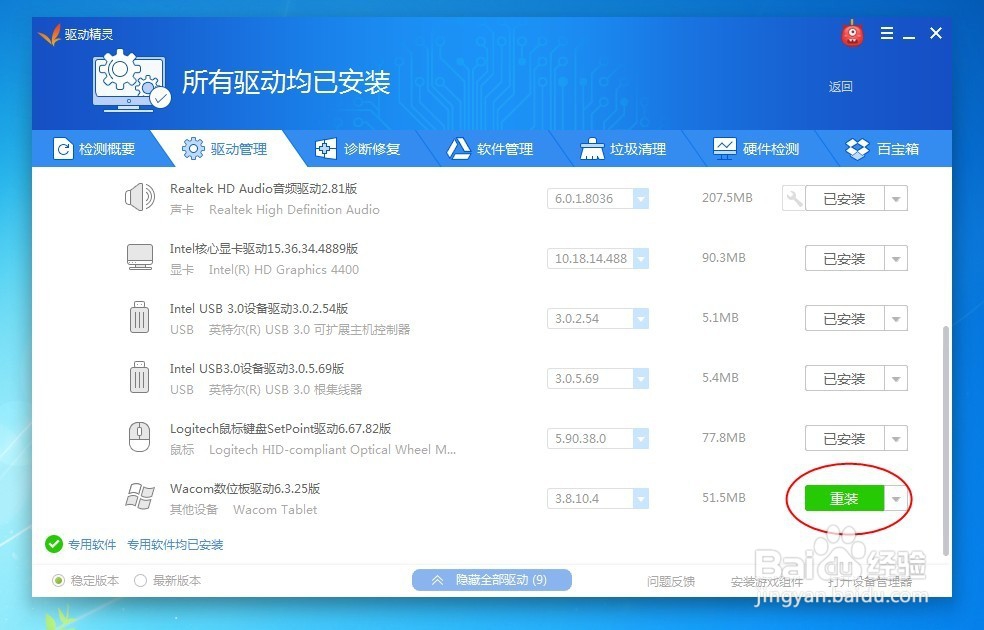Screen dimensions: 984x630
Task: Click 已安装 button for Realtek HD Audio
Action: point(845,198)
